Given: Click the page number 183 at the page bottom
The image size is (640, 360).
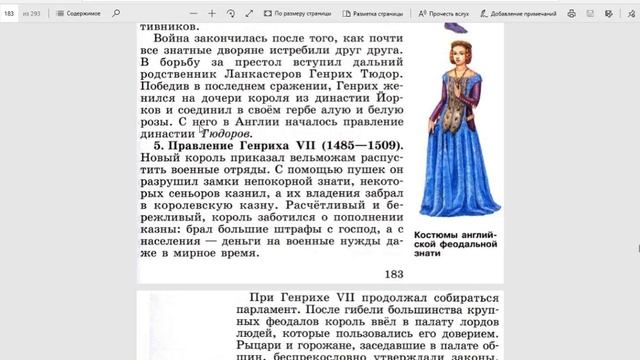Looking at the screenshot, I should [x=394, y=274].
